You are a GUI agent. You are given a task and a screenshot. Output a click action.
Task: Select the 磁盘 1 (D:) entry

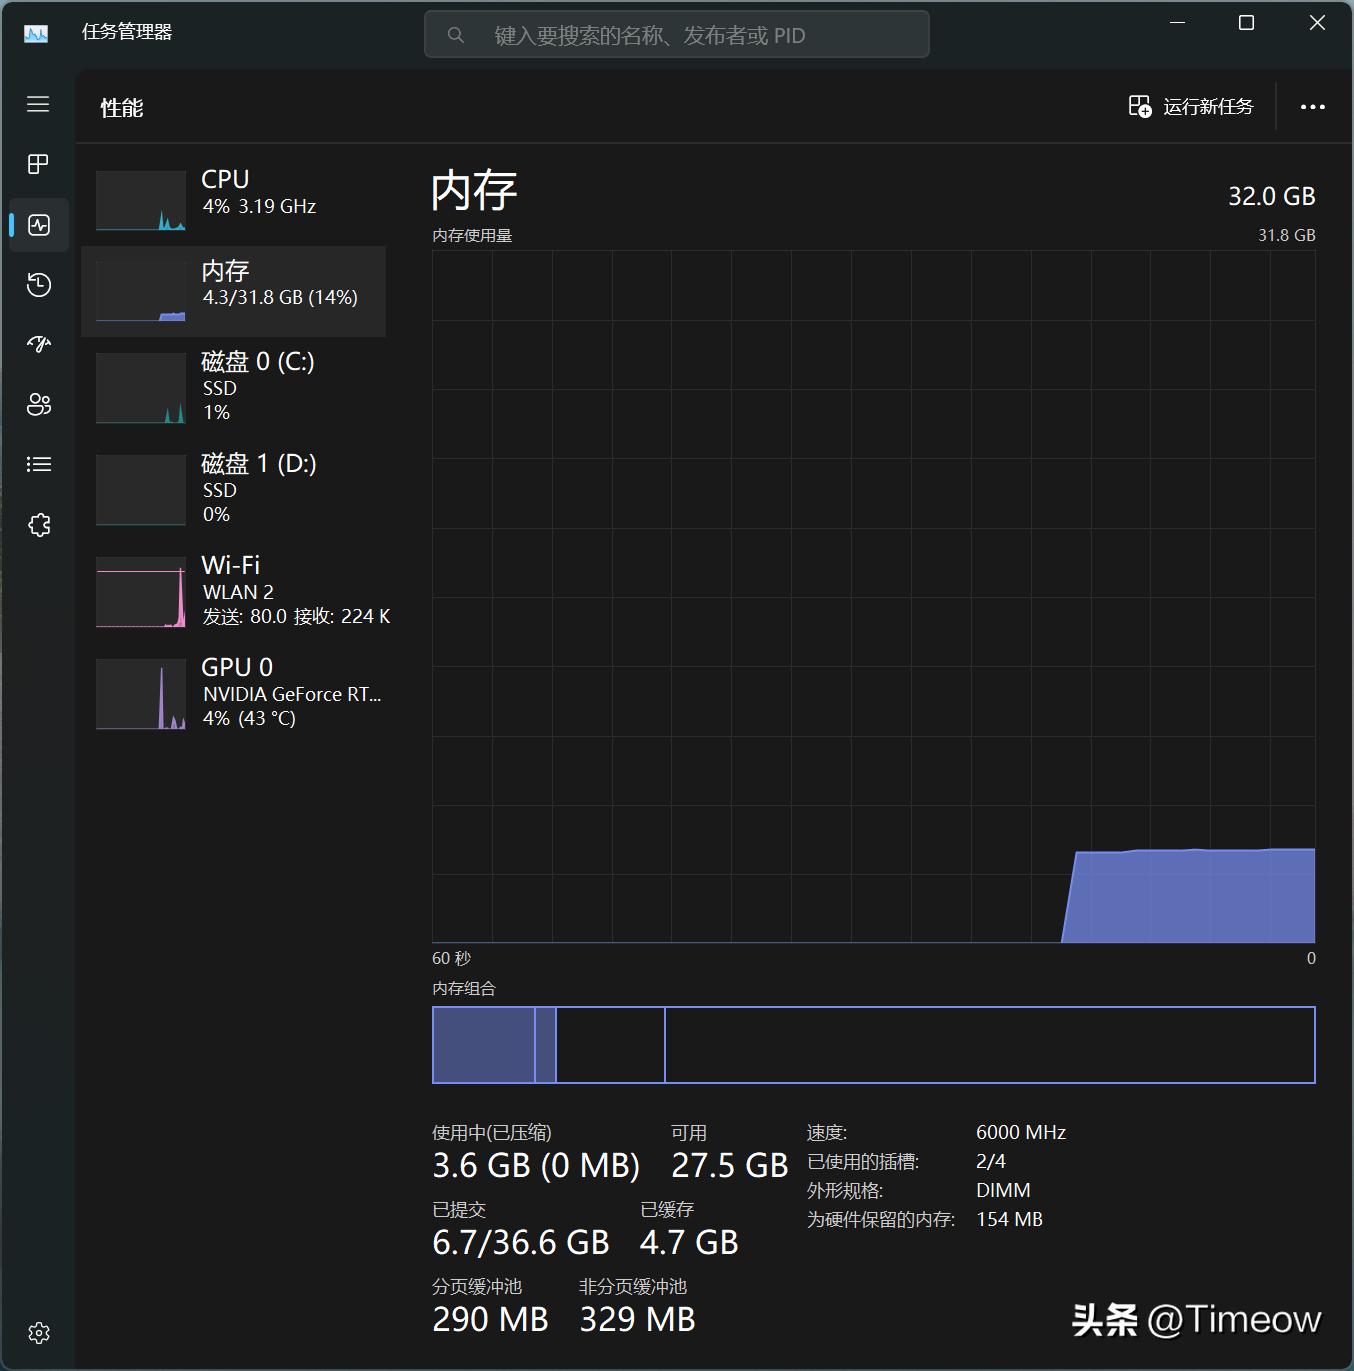point(235,489)
